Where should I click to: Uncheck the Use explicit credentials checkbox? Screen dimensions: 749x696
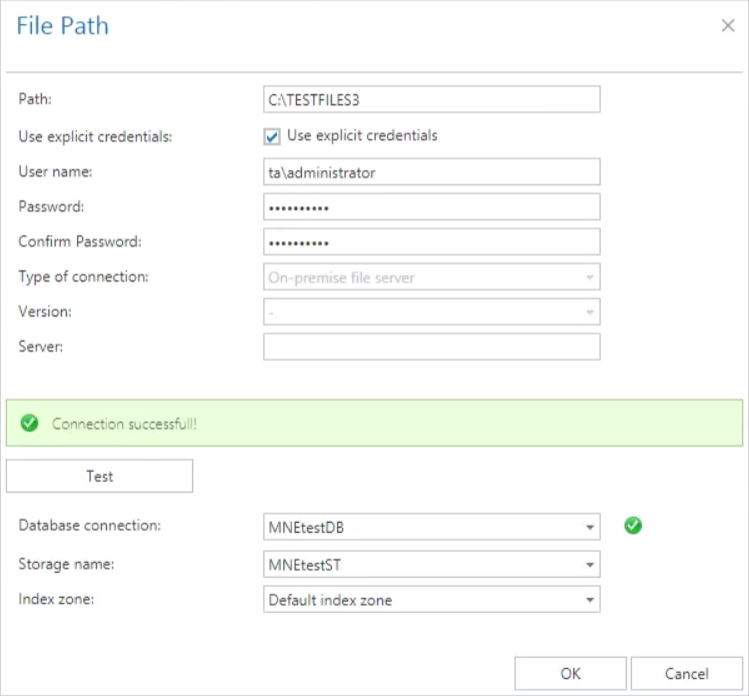point(272,136)
